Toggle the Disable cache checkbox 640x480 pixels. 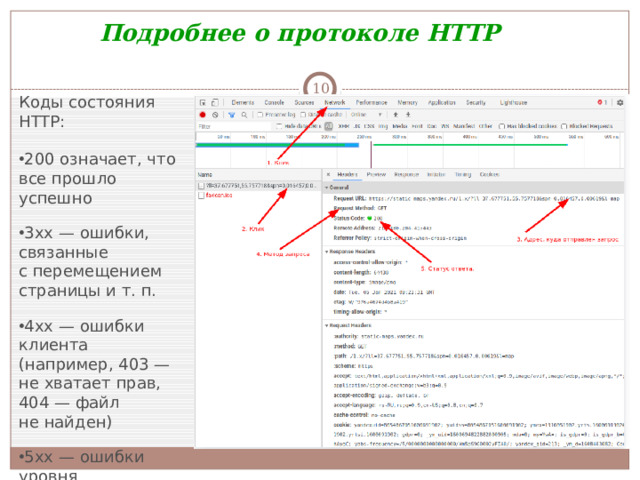point(303,115)
